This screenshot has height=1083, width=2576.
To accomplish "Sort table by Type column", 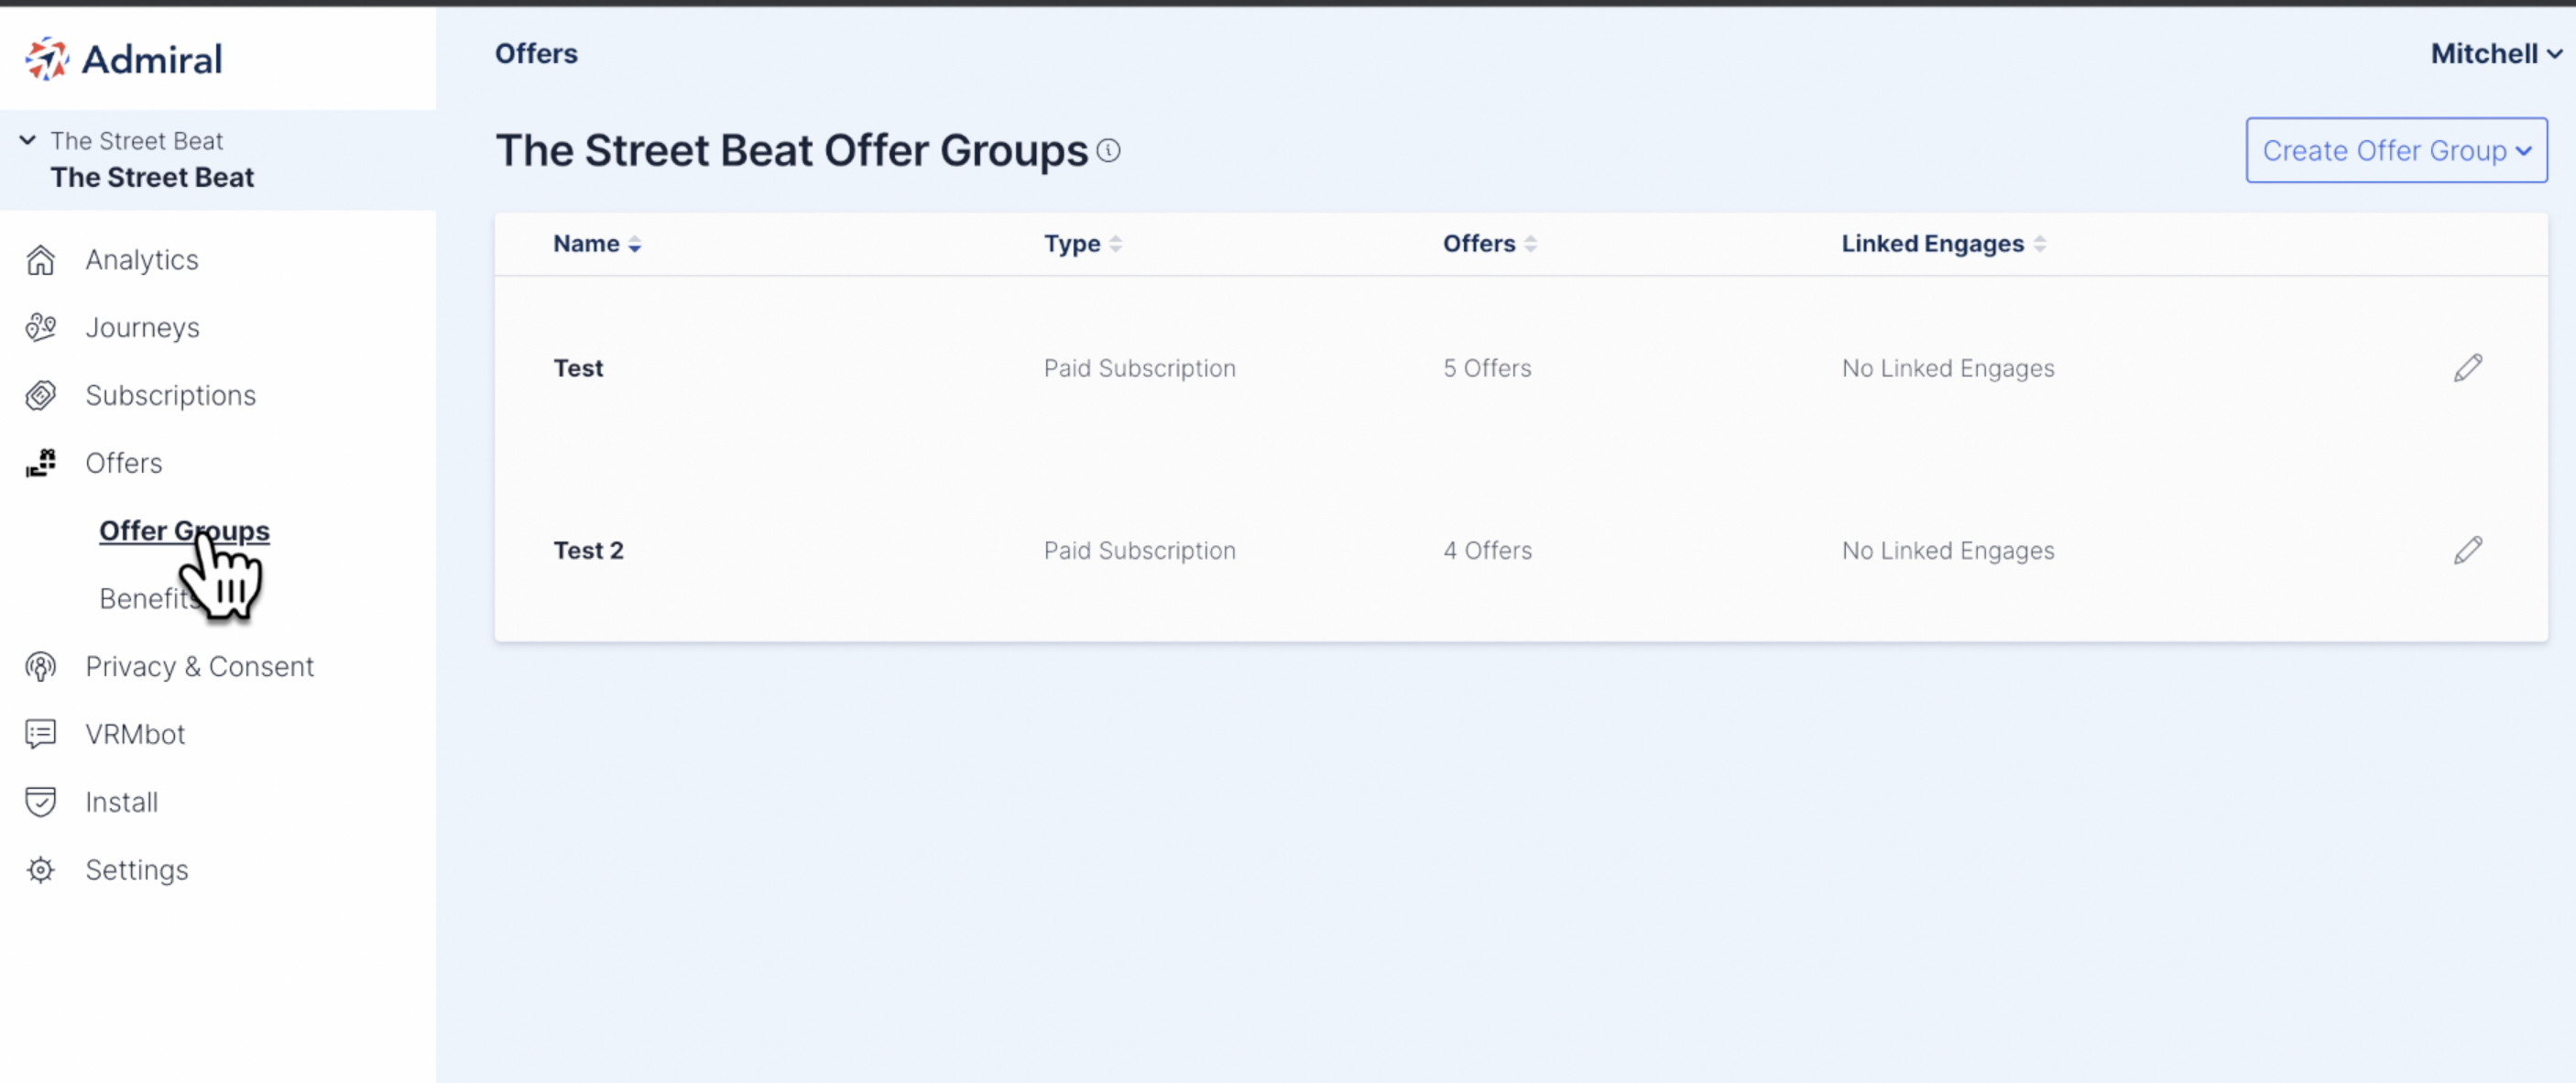I will [x=1083, y=244].
